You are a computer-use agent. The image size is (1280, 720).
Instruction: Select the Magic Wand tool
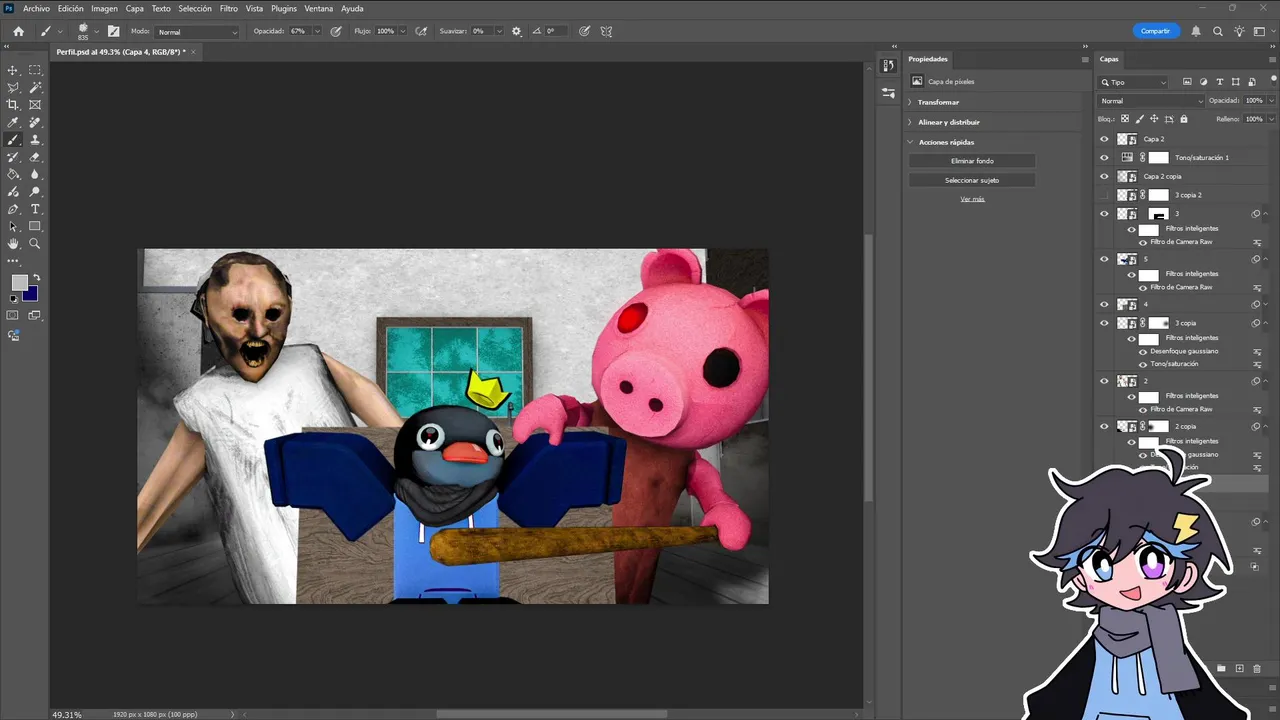[x=35, y=87]
